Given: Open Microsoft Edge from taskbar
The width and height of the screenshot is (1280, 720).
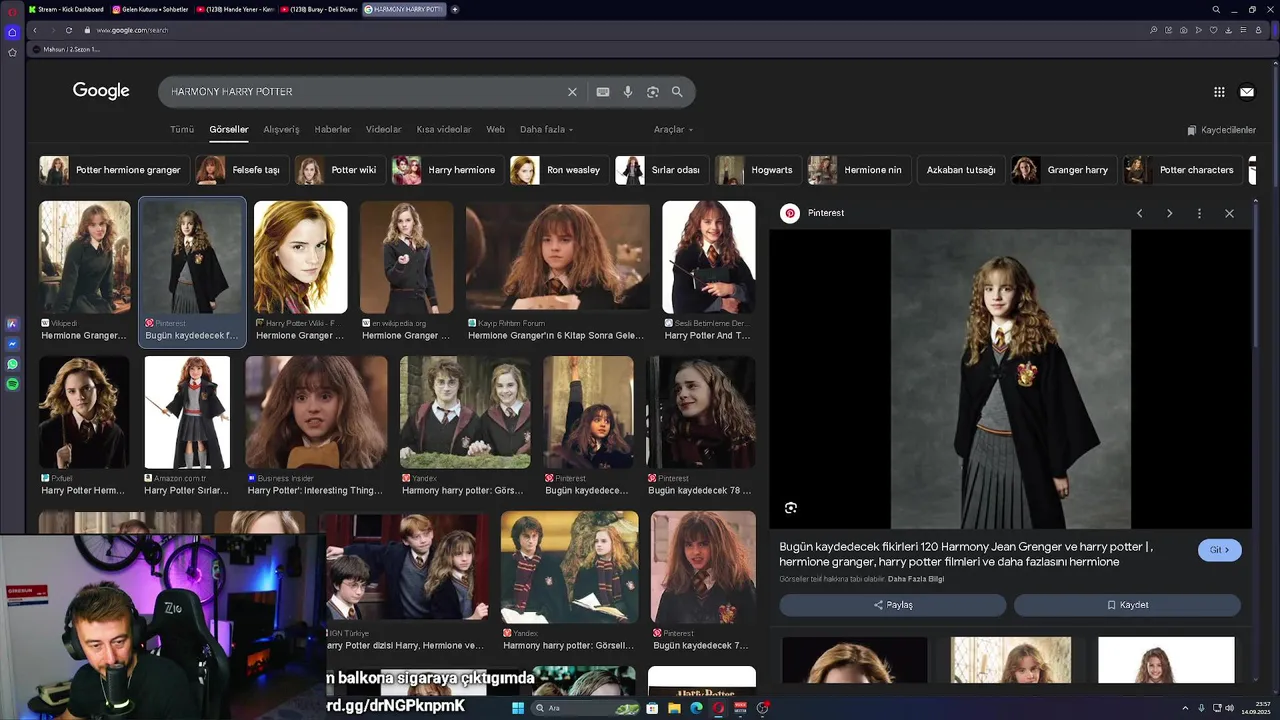Looking at the screenshot, I should (x=696, y=708).
